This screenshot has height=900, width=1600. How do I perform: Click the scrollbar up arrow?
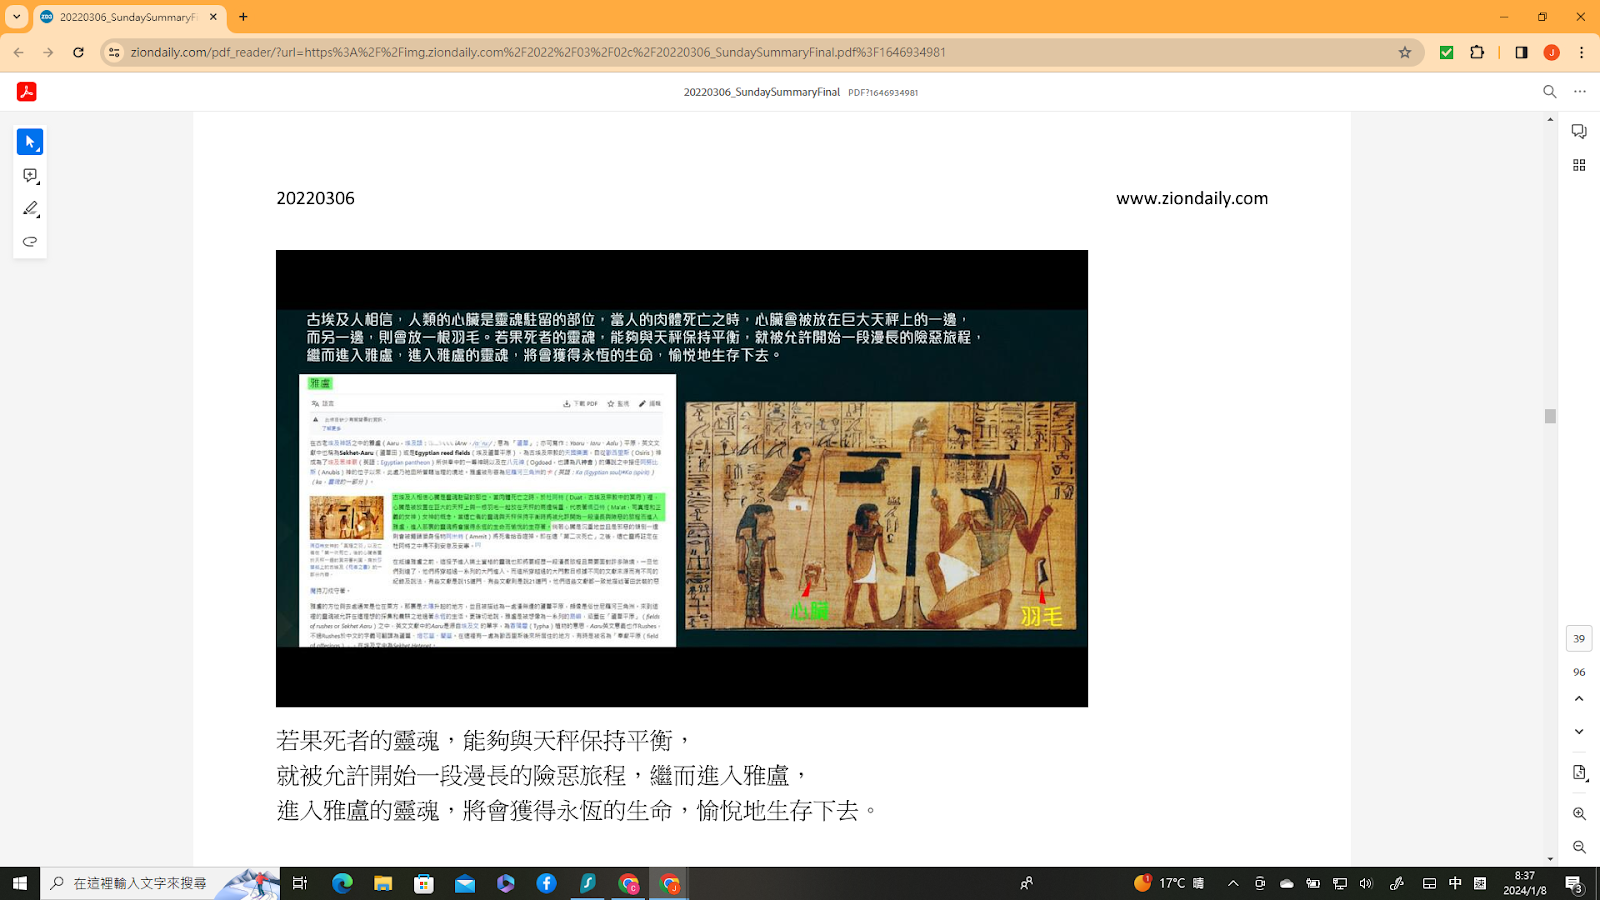1550,119
